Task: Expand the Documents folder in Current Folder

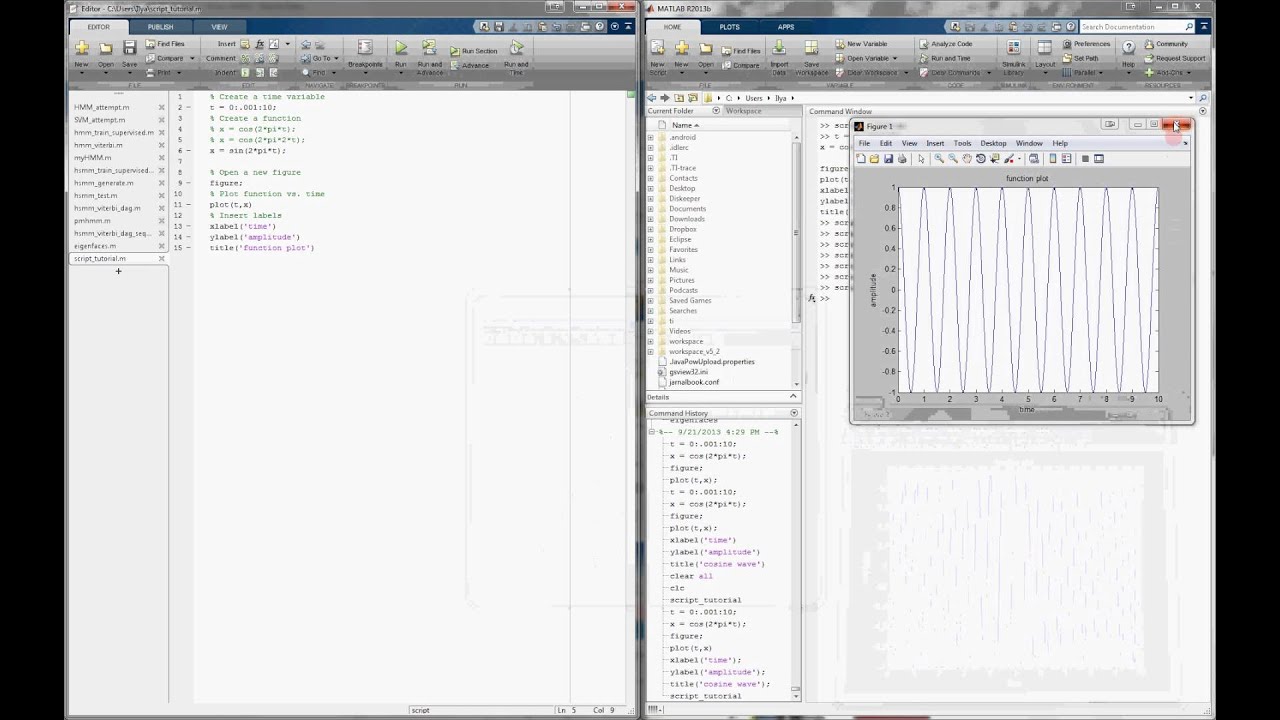Action: click(x=650, y=209)
